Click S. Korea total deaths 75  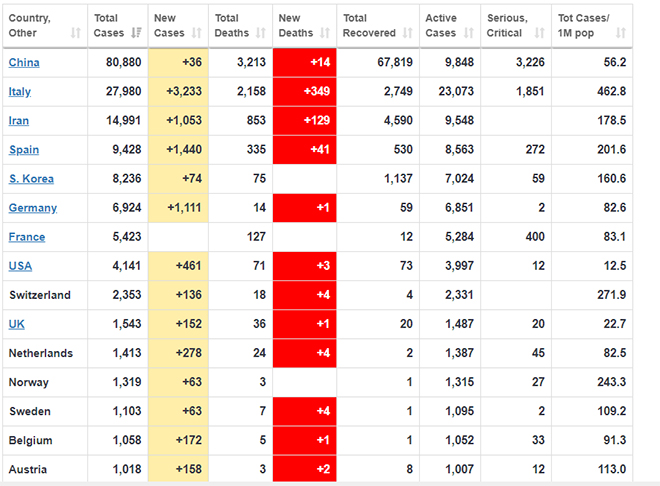[x=259, y=178]
